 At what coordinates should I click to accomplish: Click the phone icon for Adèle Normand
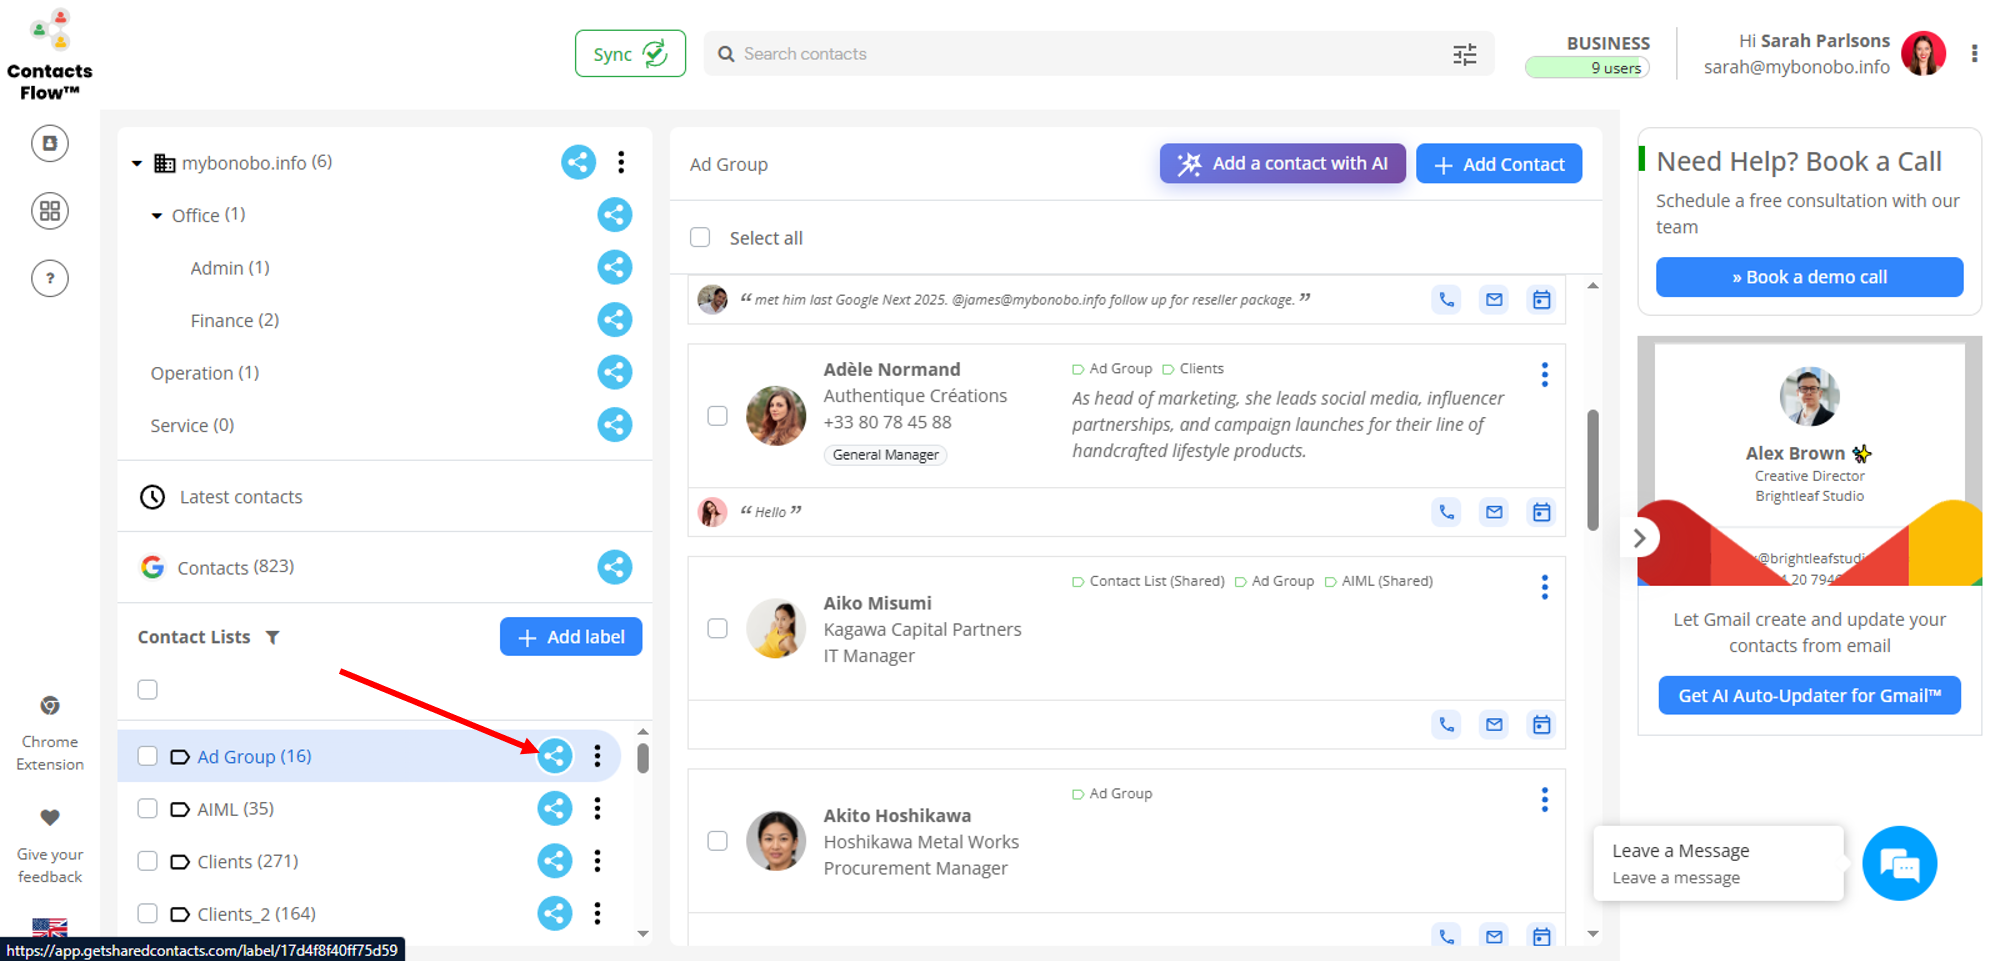(1446, 512)
